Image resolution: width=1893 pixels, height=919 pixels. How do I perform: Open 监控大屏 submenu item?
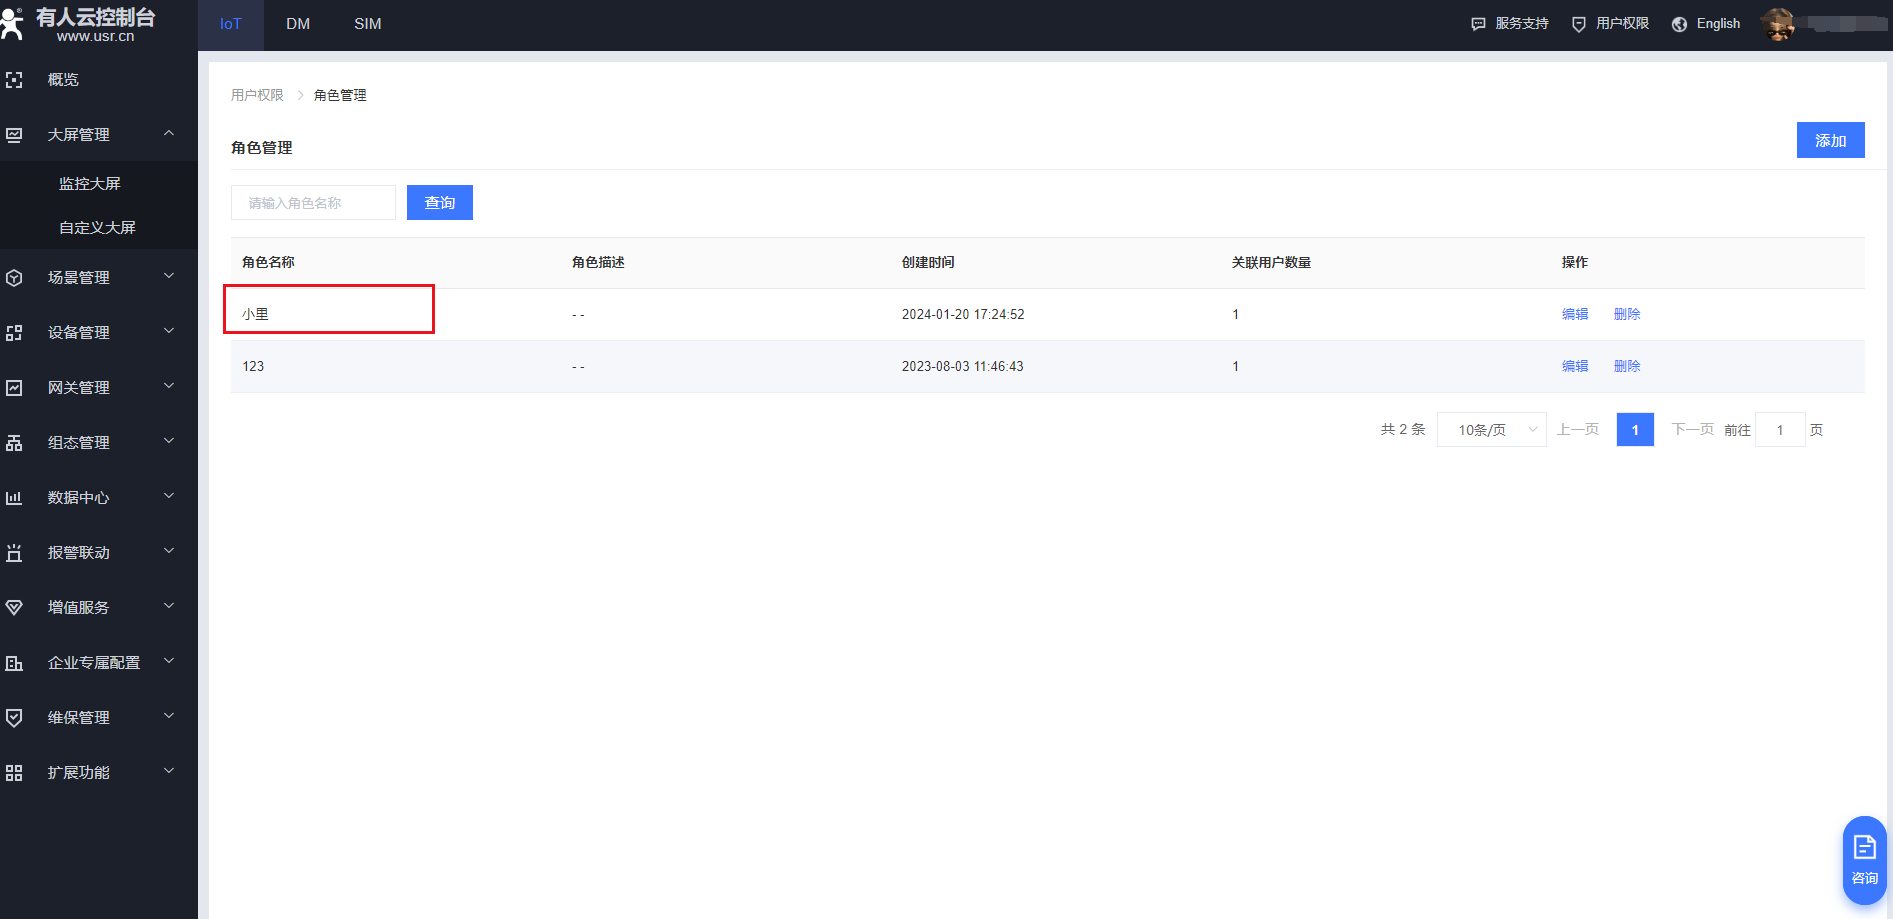coord(90,184)
